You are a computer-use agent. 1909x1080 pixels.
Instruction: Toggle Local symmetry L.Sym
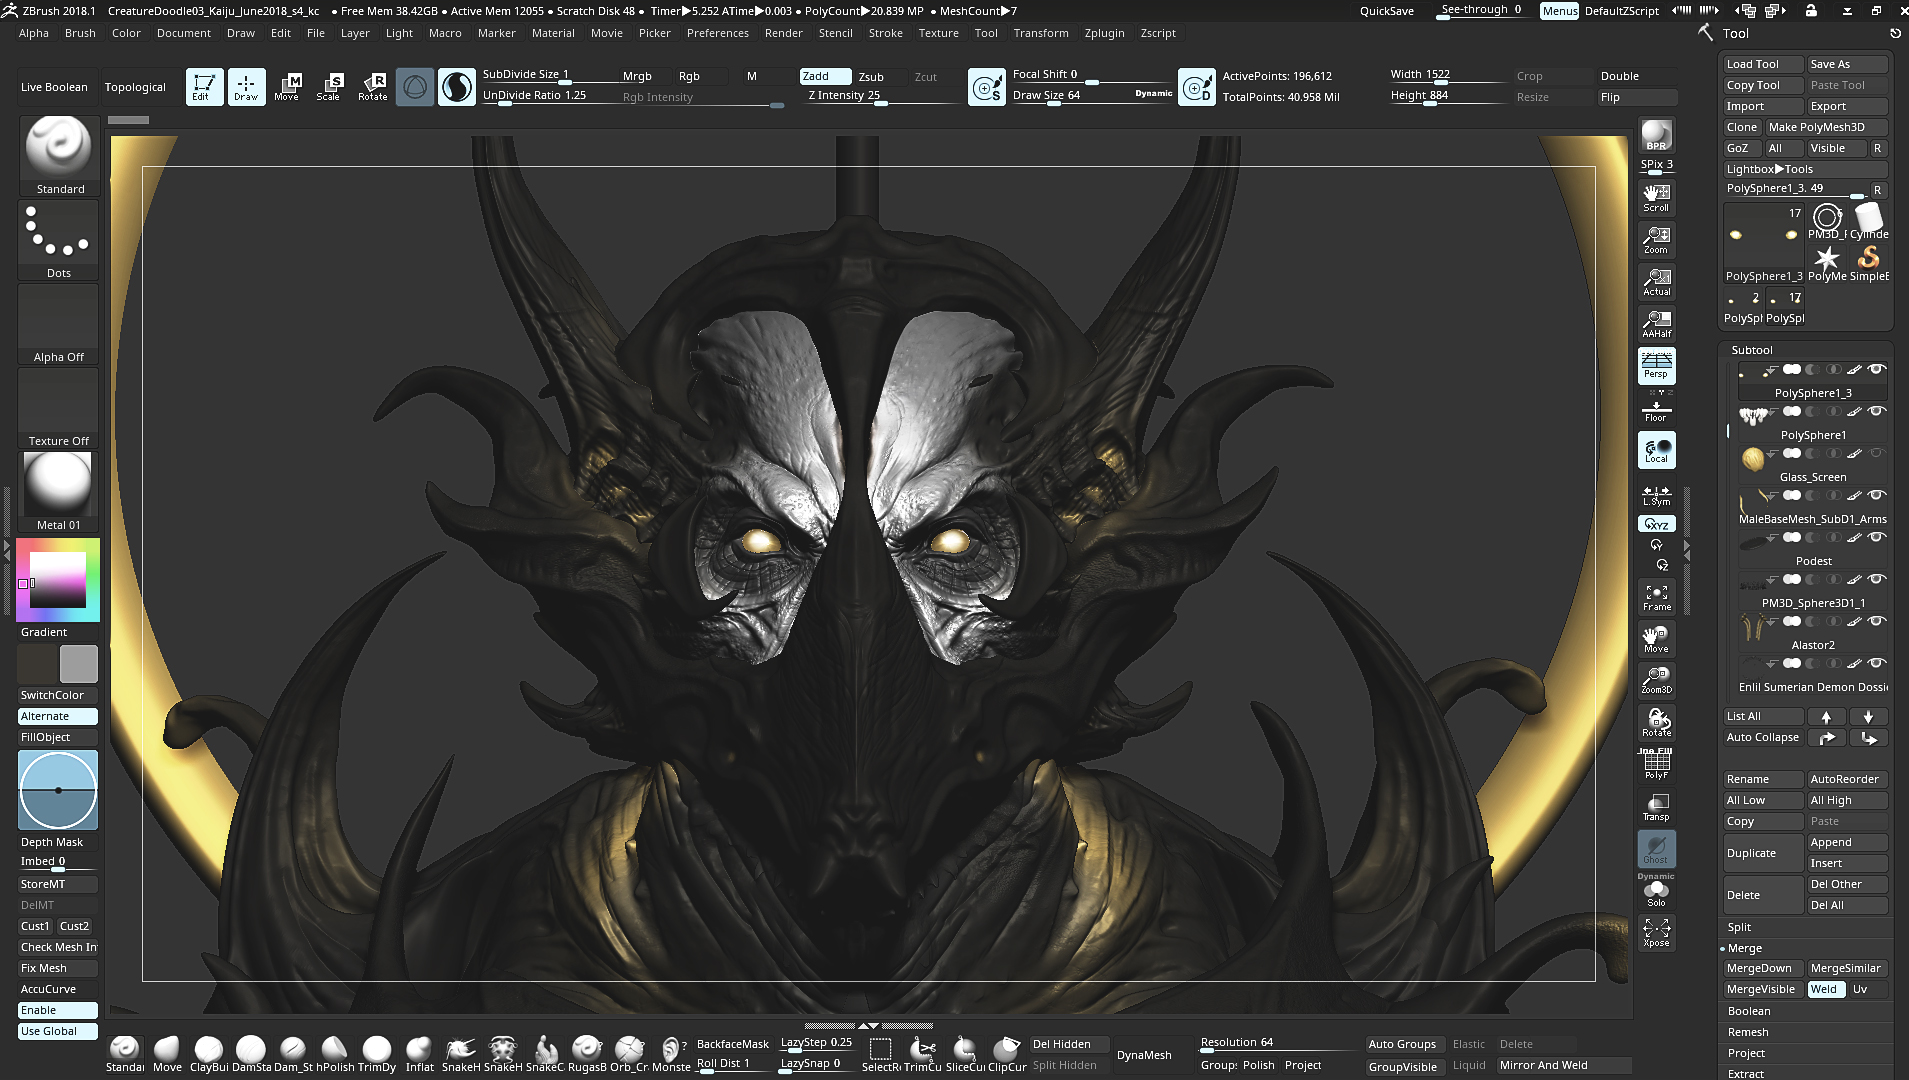click(1656, 495)
